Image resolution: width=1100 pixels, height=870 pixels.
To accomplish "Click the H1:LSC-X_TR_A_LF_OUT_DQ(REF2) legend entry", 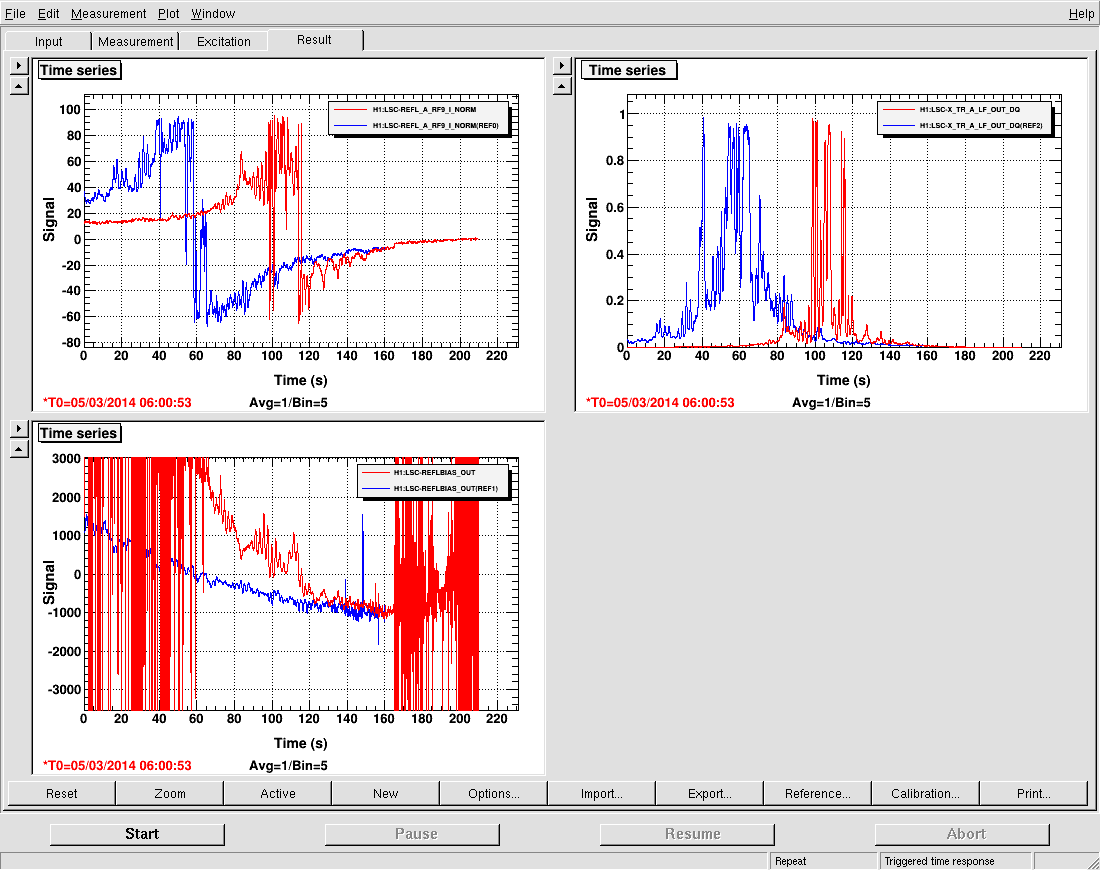I will [x=981, y=126].
